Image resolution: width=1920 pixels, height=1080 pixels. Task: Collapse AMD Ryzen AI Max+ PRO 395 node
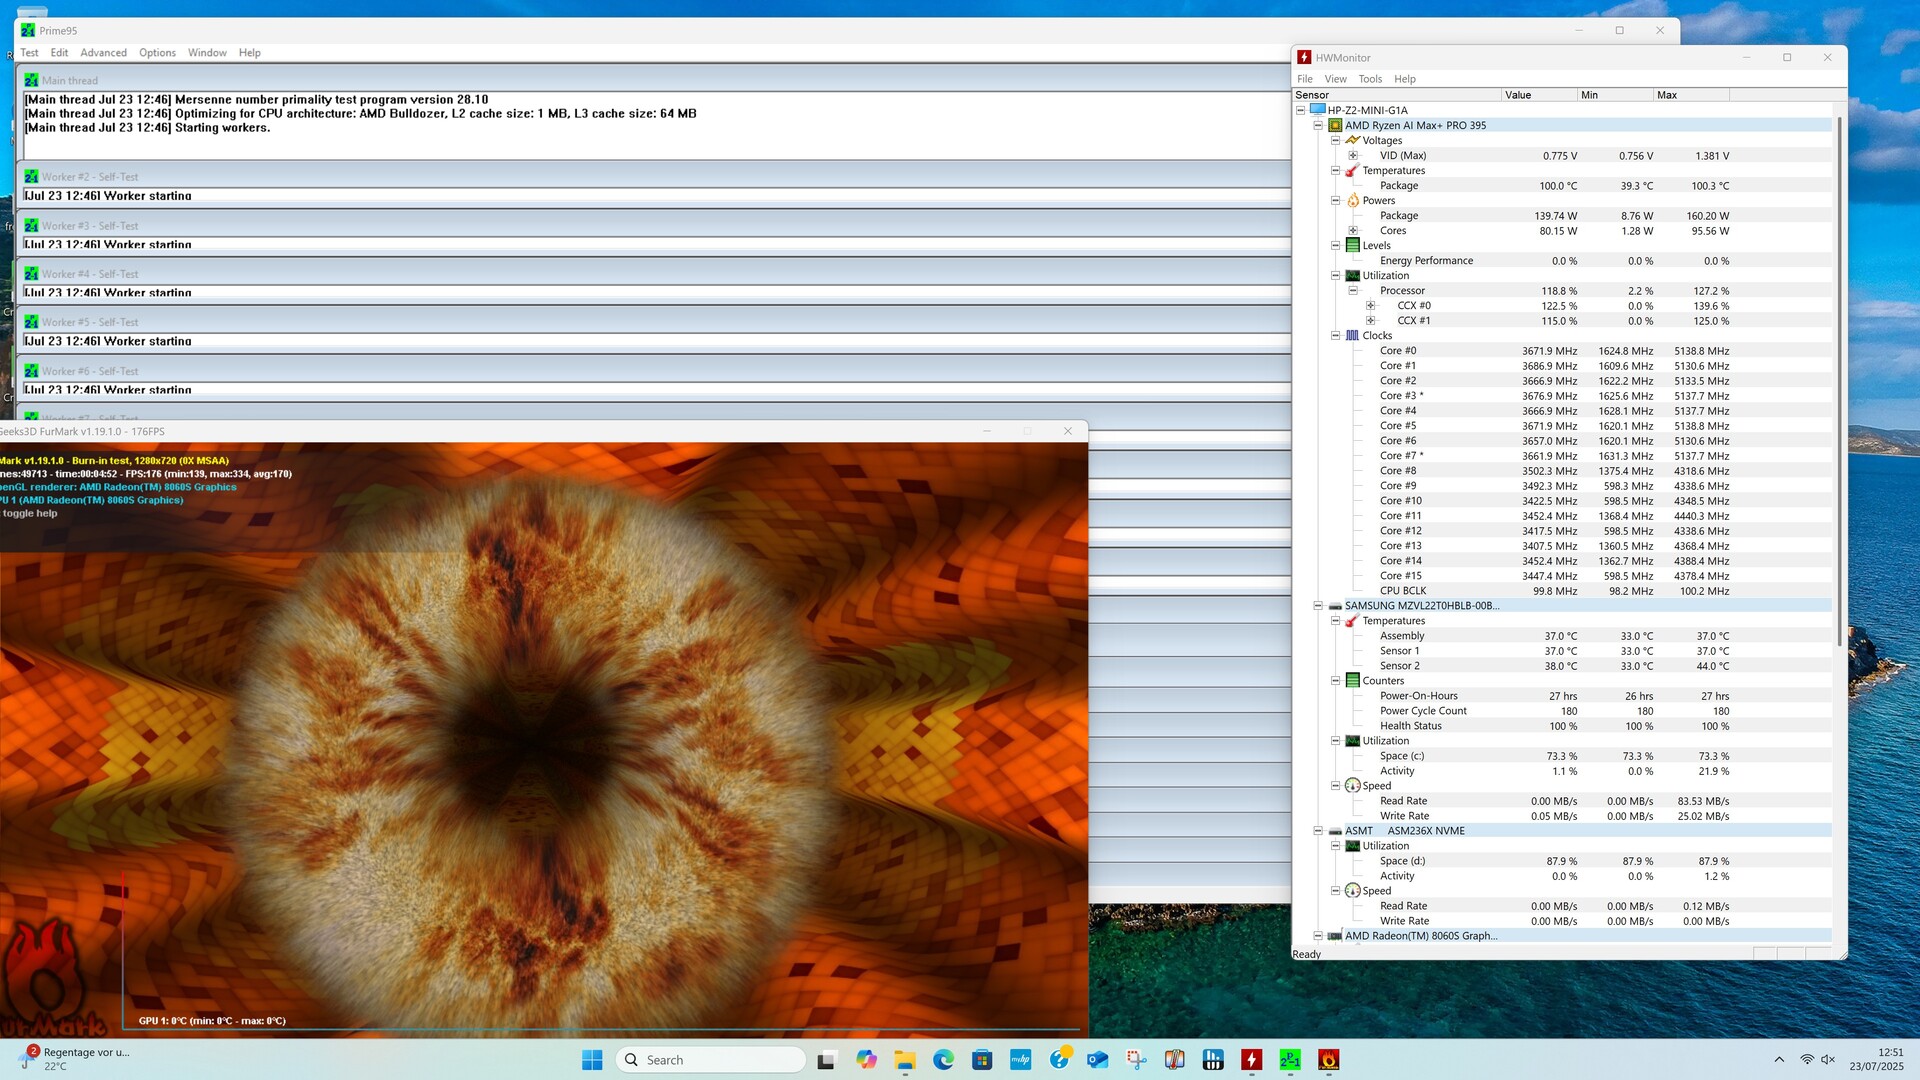coord(1318,126)
